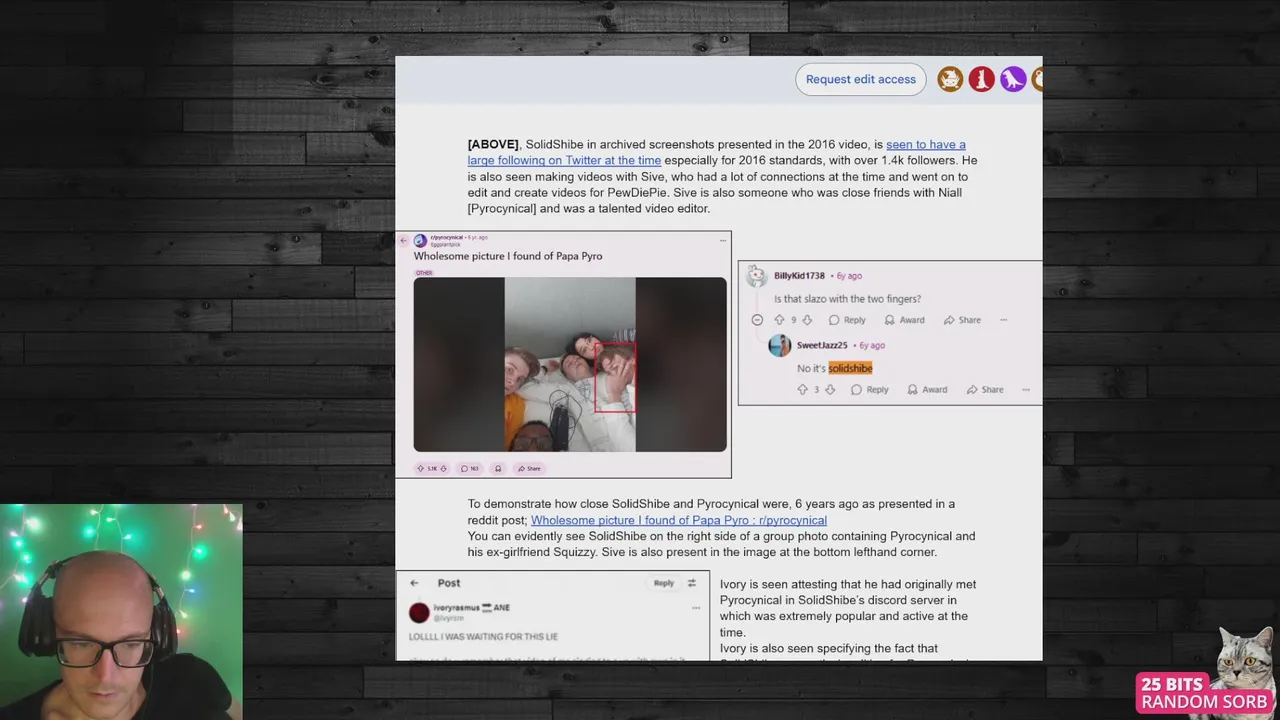This screenshot has width=1280, height=720.
Task: Click SweetJazz25's avatar
Action: coord(779,345)
